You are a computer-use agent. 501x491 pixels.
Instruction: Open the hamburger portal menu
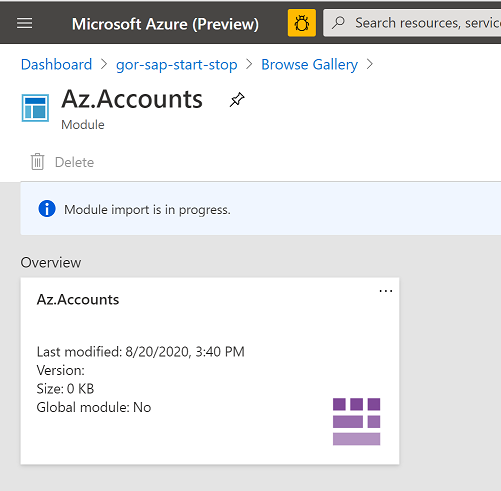tap(25, 23)
